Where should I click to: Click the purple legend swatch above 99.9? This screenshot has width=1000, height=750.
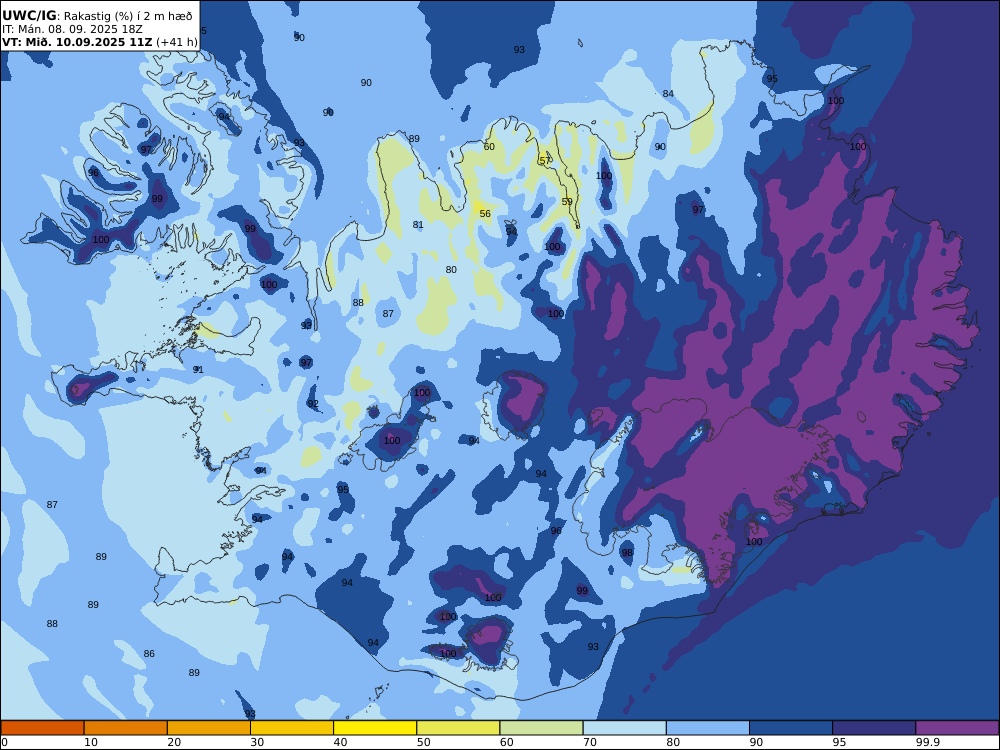957,728
